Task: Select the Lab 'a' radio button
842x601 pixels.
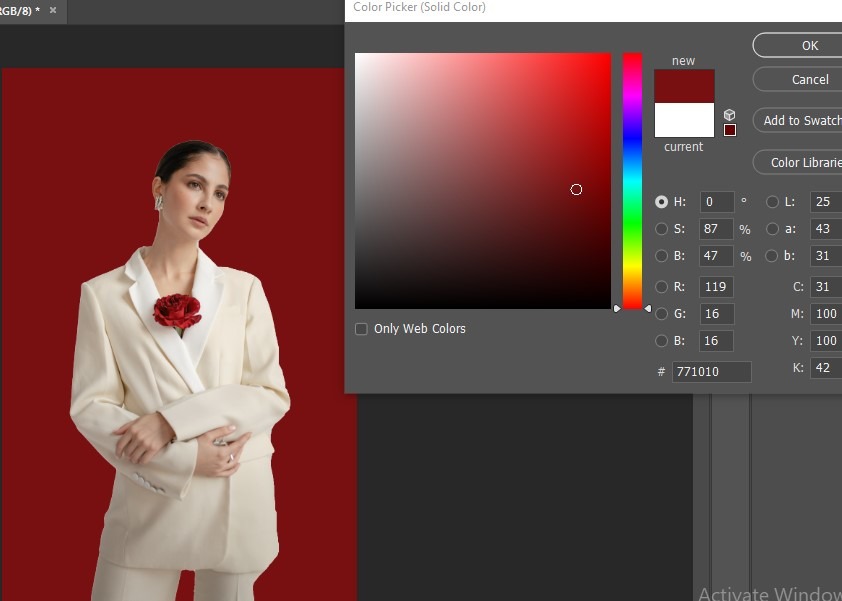Action: tap(772, 229)
